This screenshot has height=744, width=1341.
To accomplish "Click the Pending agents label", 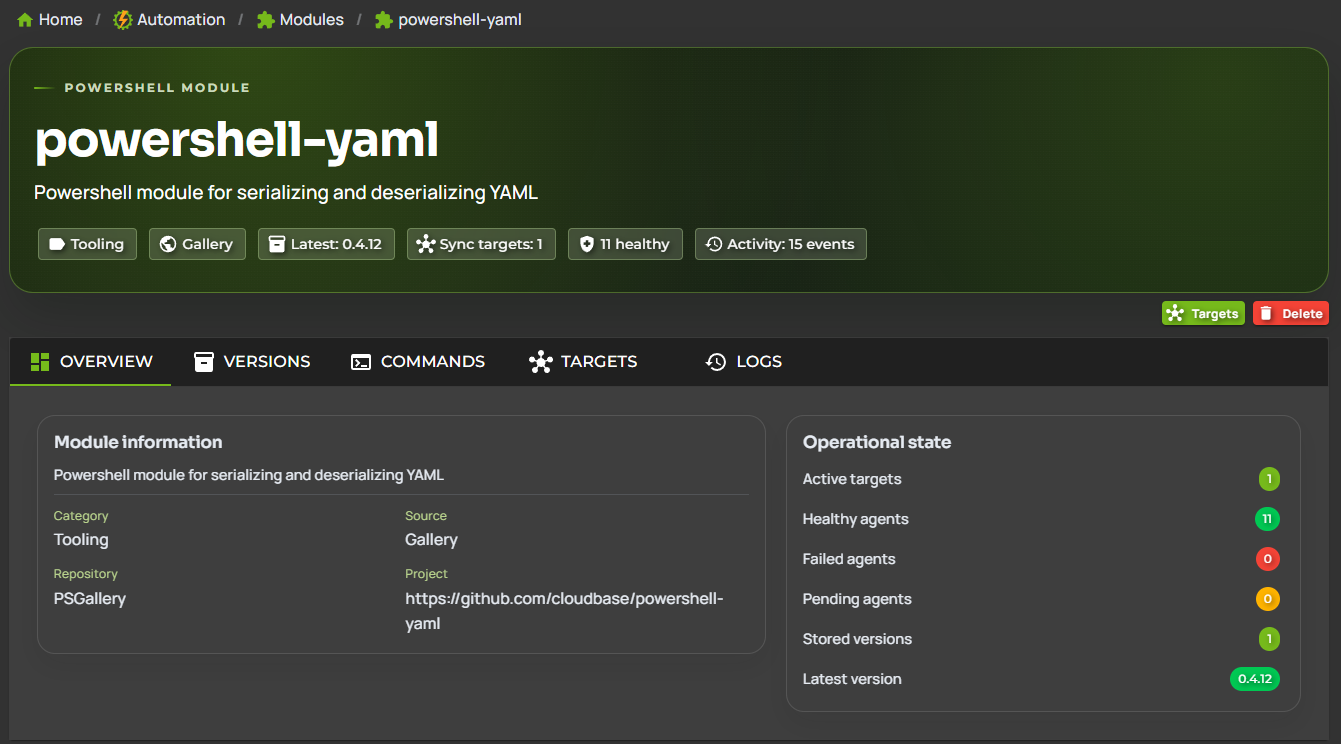I will pyautogui.click(x=857, y=599).
